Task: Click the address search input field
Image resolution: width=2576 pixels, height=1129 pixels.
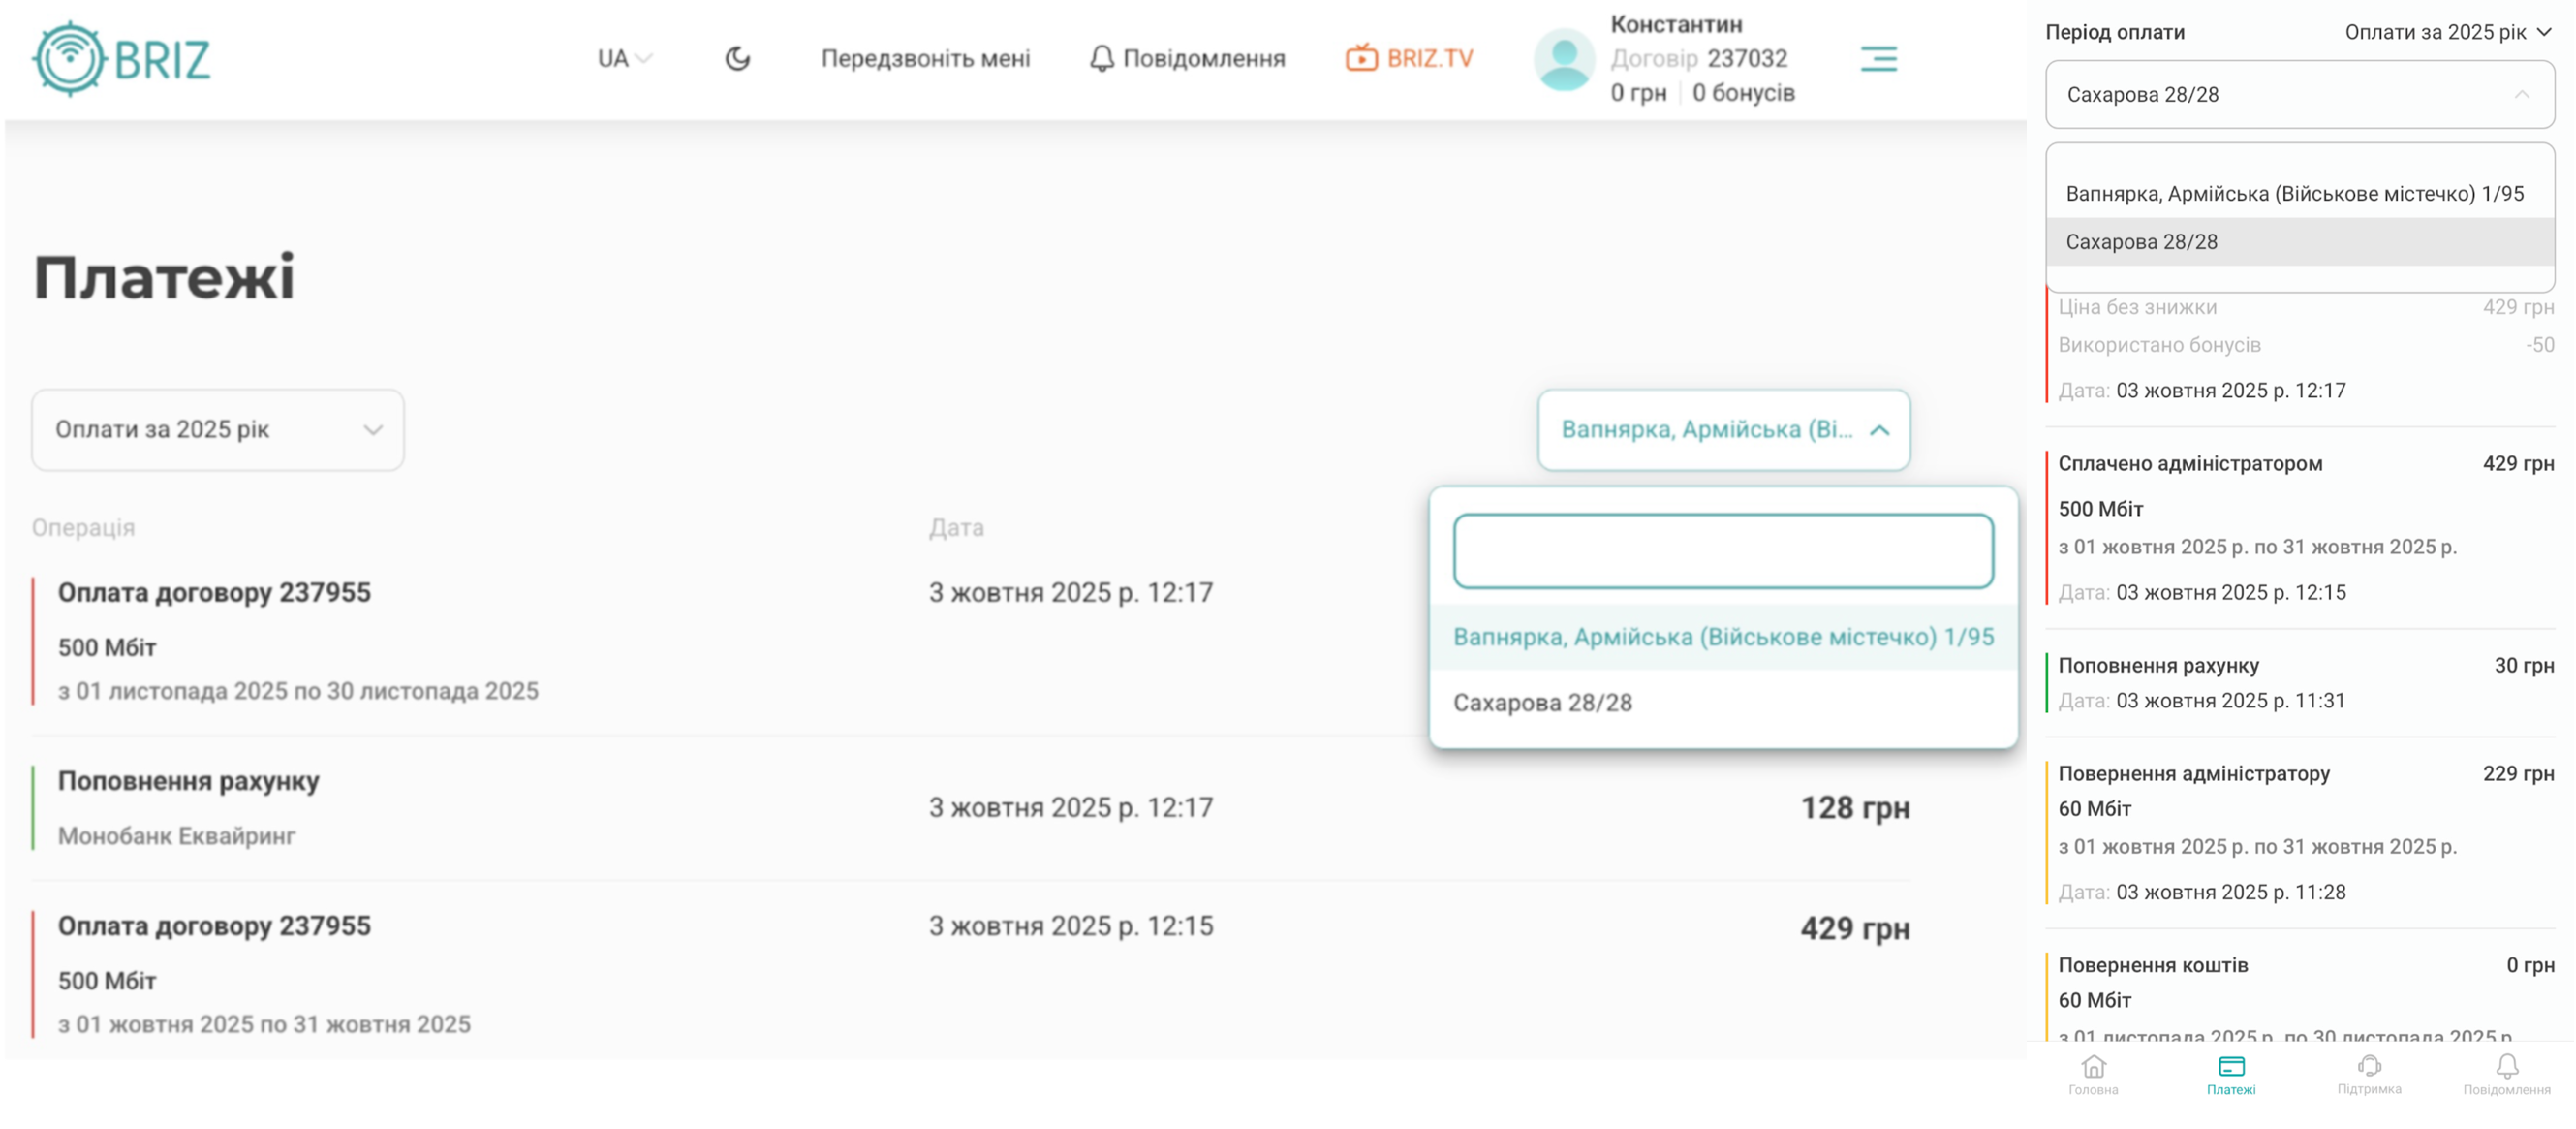Action: 1722,550
